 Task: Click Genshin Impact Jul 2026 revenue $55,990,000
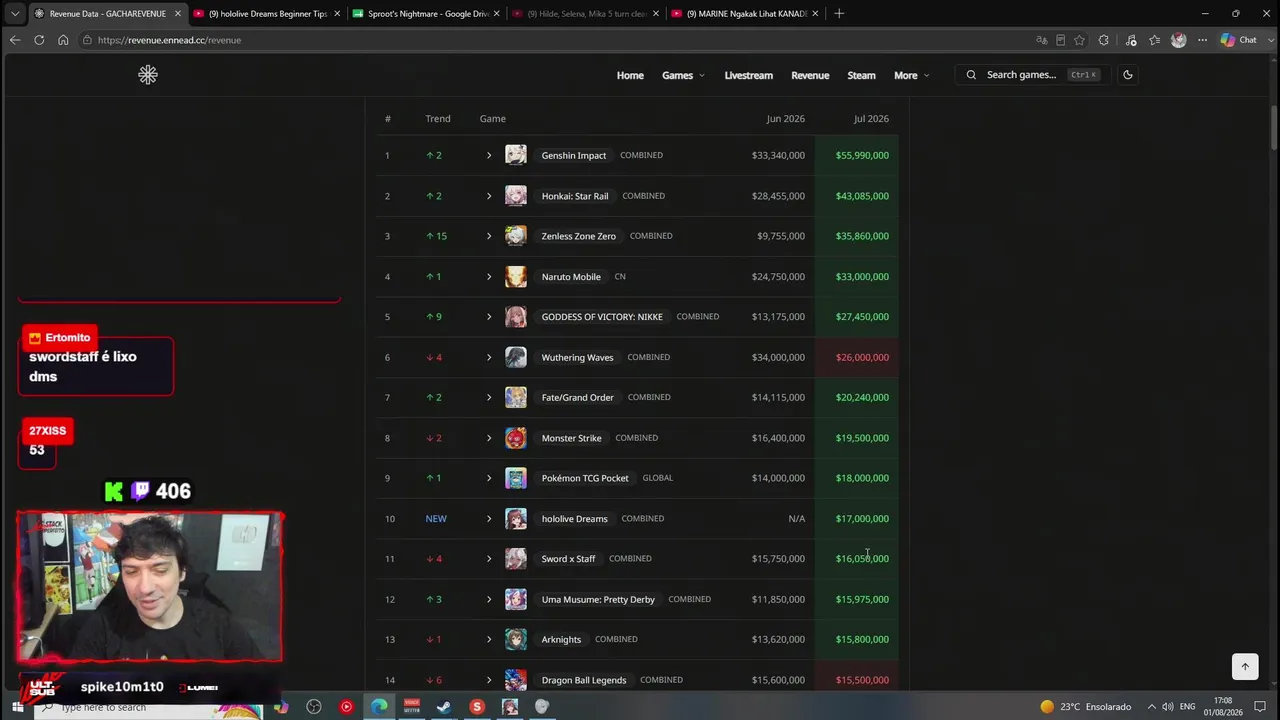click(x=862, y=156)
